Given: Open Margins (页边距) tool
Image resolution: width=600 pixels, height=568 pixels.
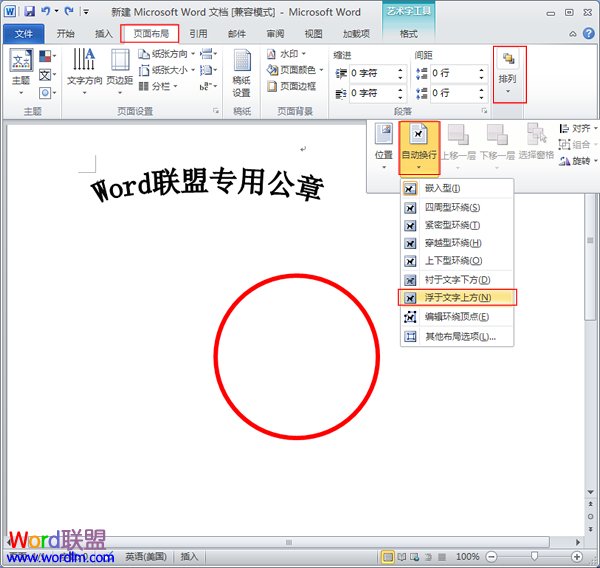Looking at the screenshot, I should pos(120,72).
